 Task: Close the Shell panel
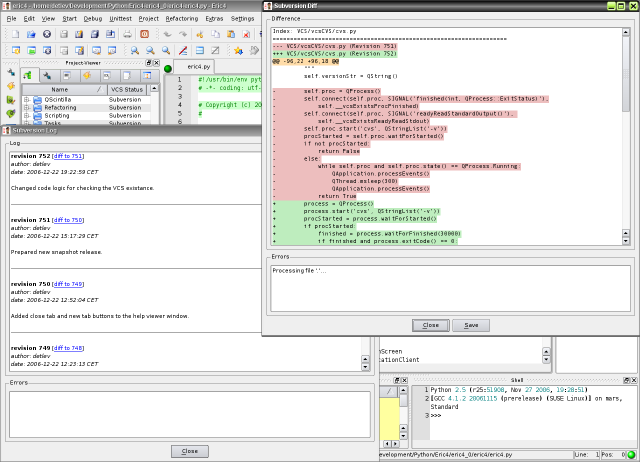tap(633, 380)
